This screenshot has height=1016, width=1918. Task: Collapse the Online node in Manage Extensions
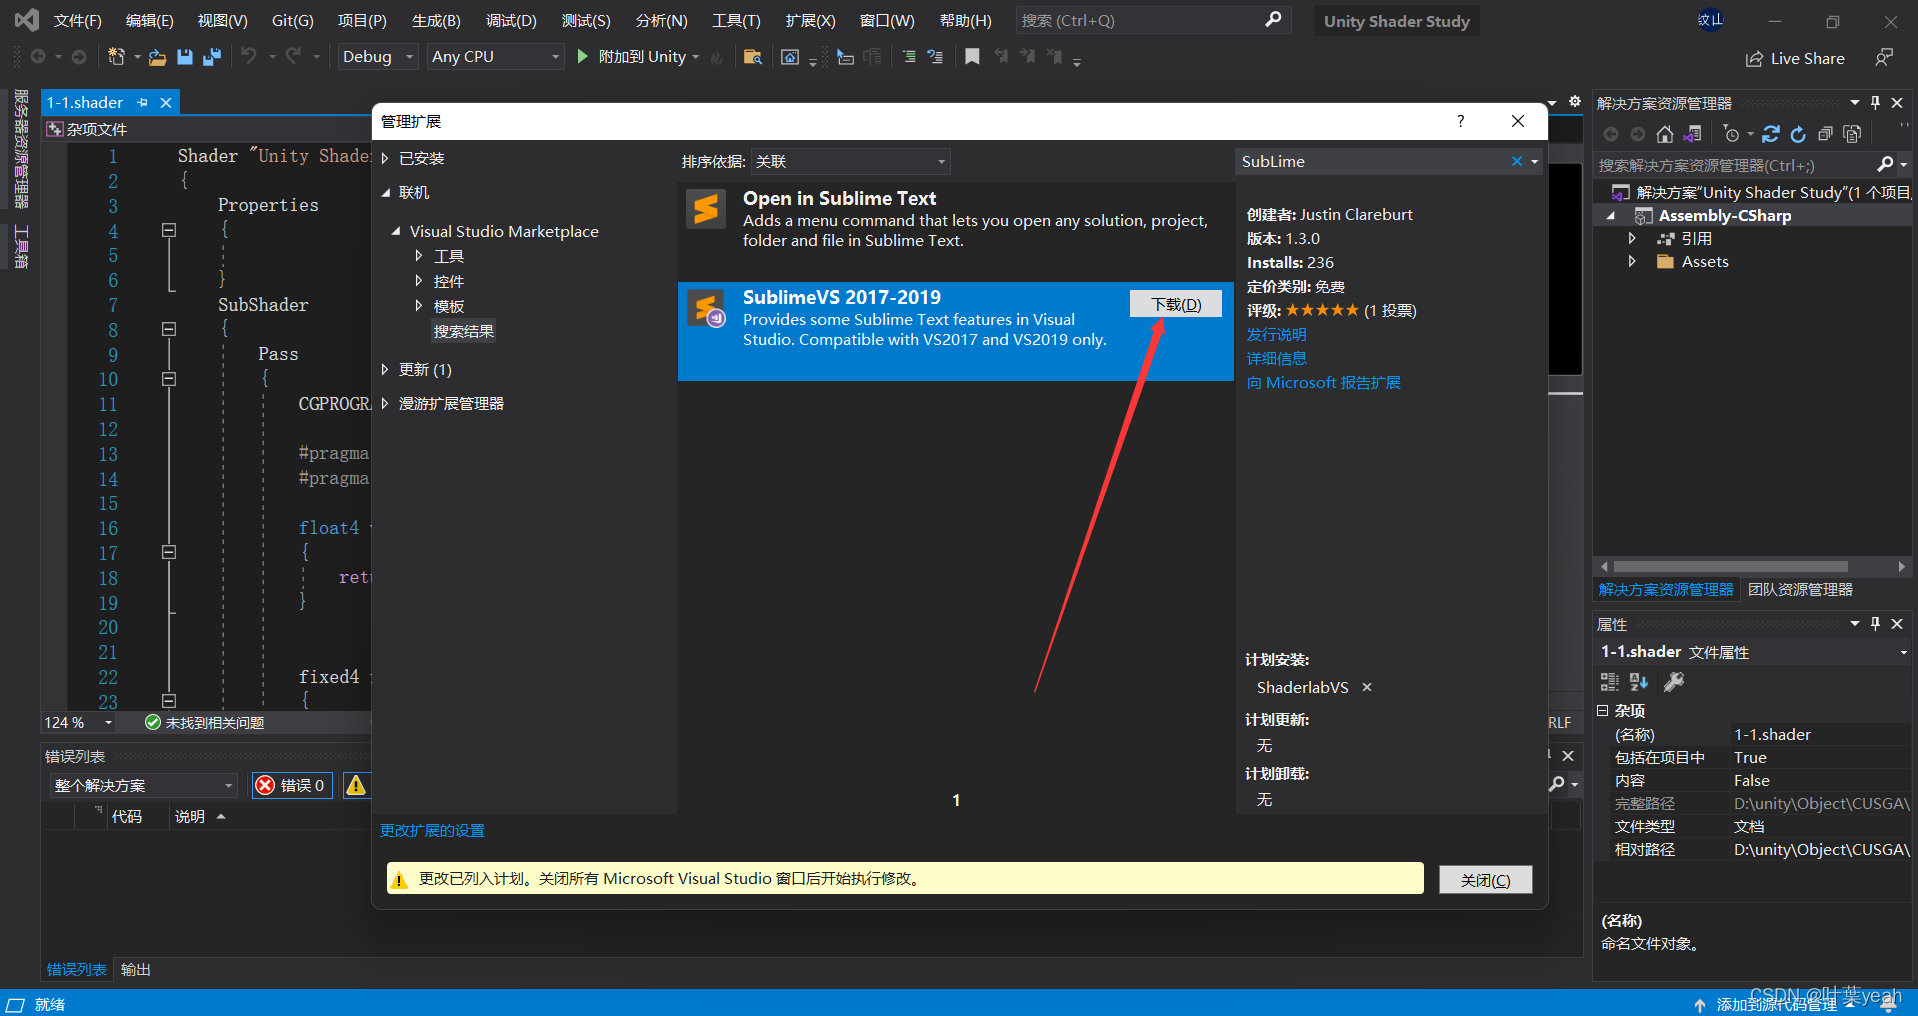pyautogui.click(x=386, y=192)
